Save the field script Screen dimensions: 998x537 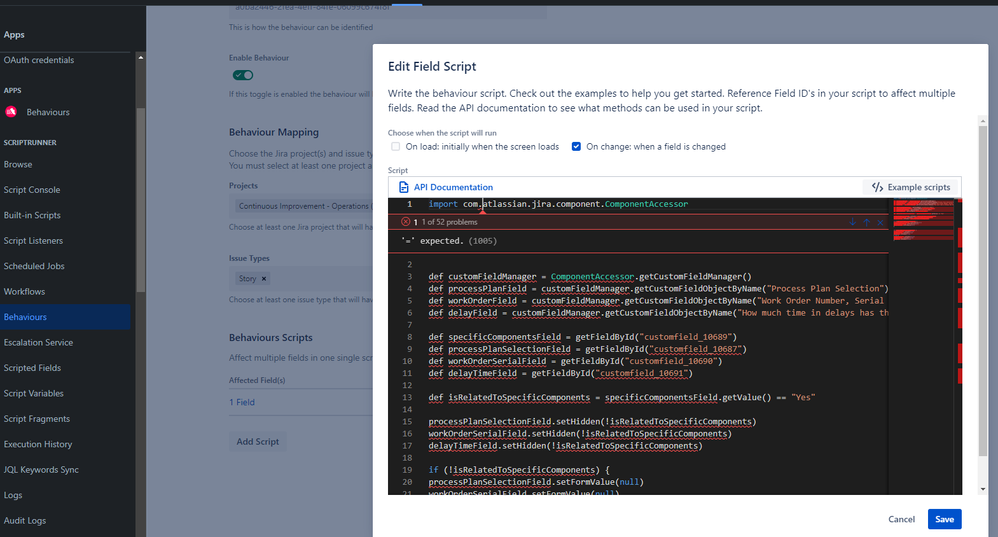click(945, 519)
